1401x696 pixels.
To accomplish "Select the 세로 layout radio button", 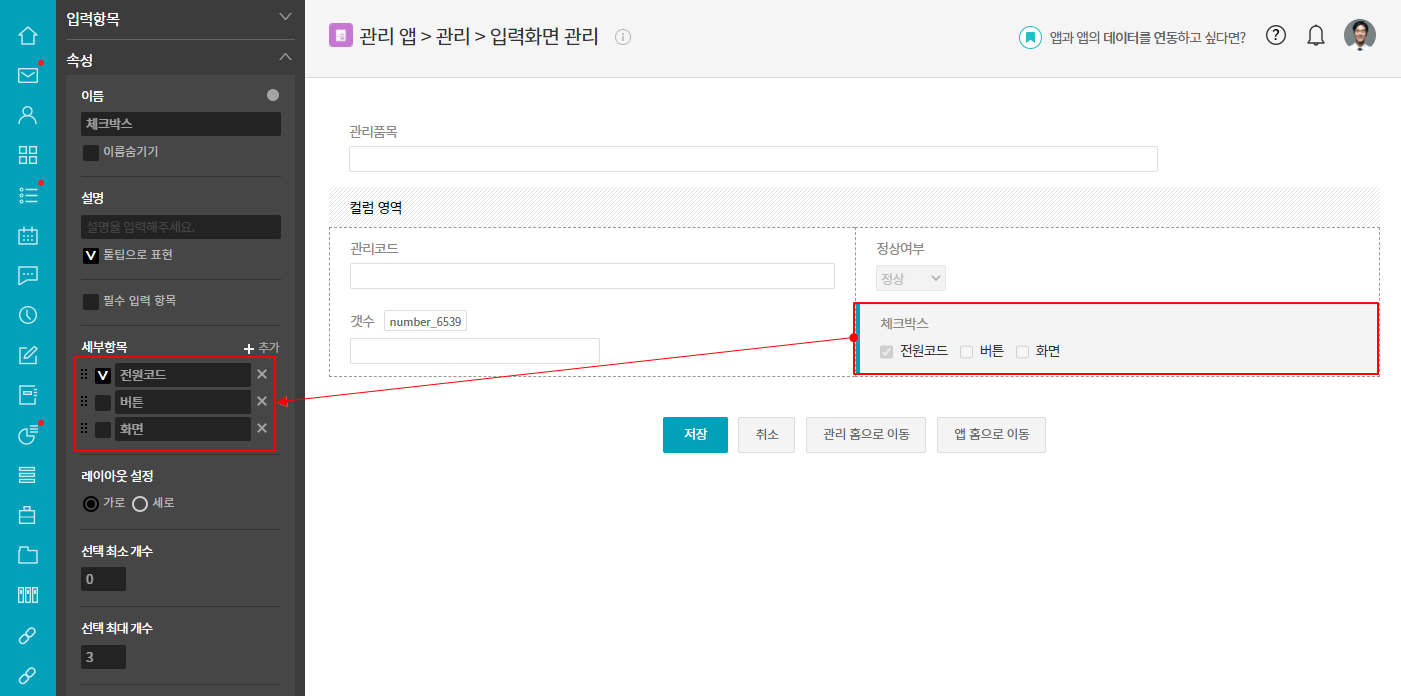I will 141,504.
